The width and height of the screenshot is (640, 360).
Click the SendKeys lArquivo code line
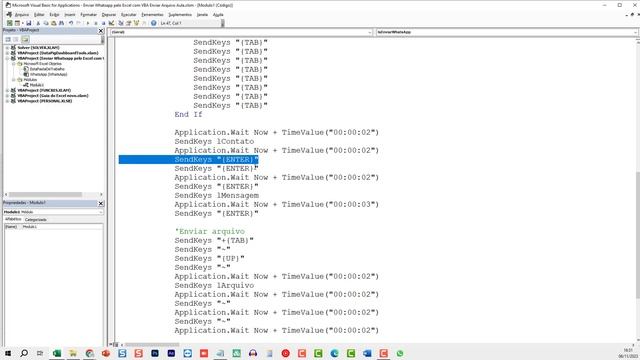[214, 285]
